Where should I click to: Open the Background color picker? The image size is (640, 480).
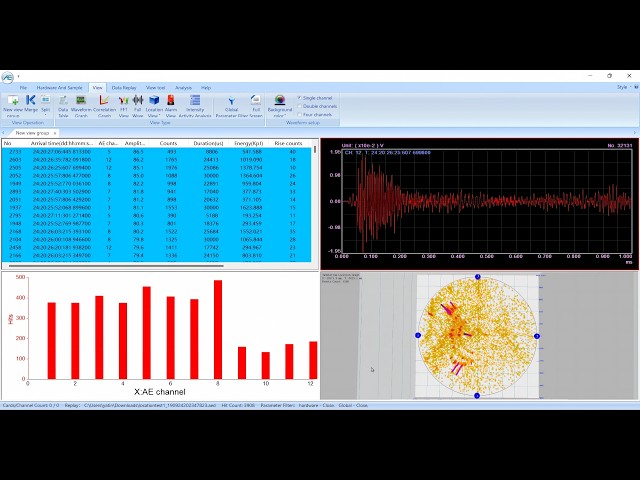tap(280, 106)
